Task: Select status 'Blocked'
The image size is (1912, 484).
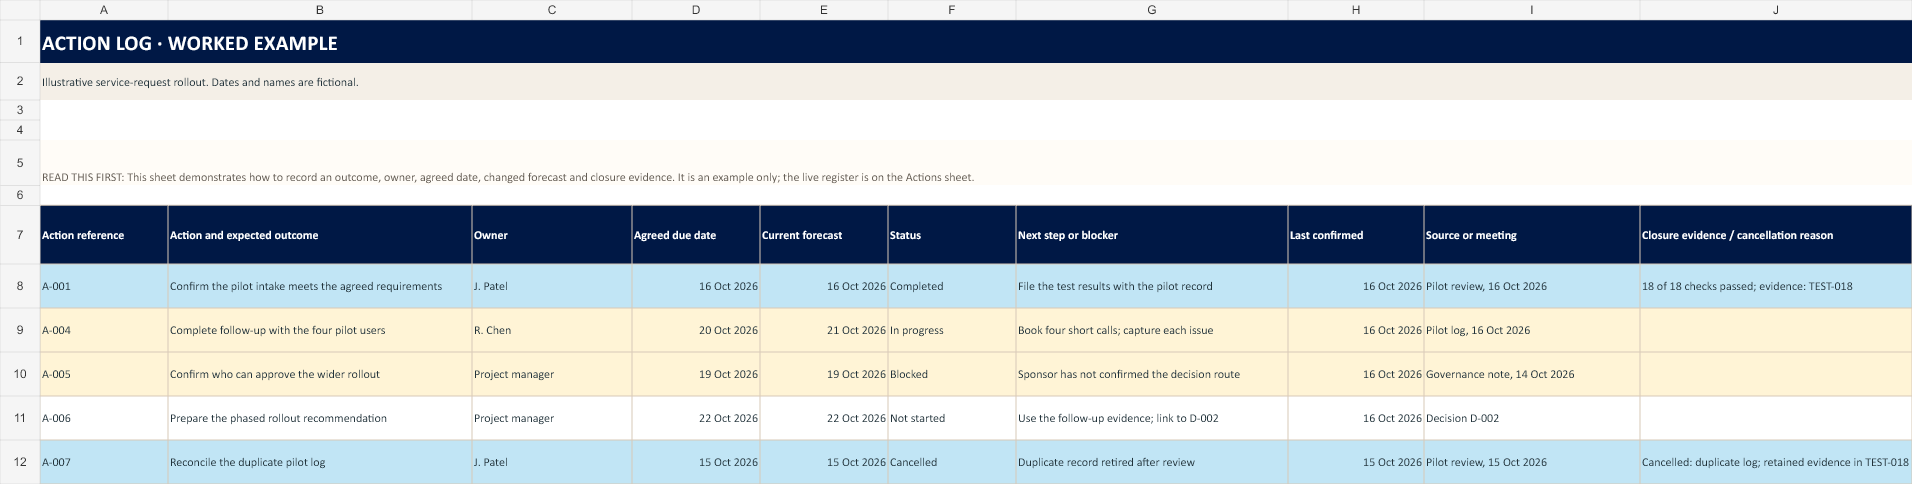Action: tap(952, 374)
